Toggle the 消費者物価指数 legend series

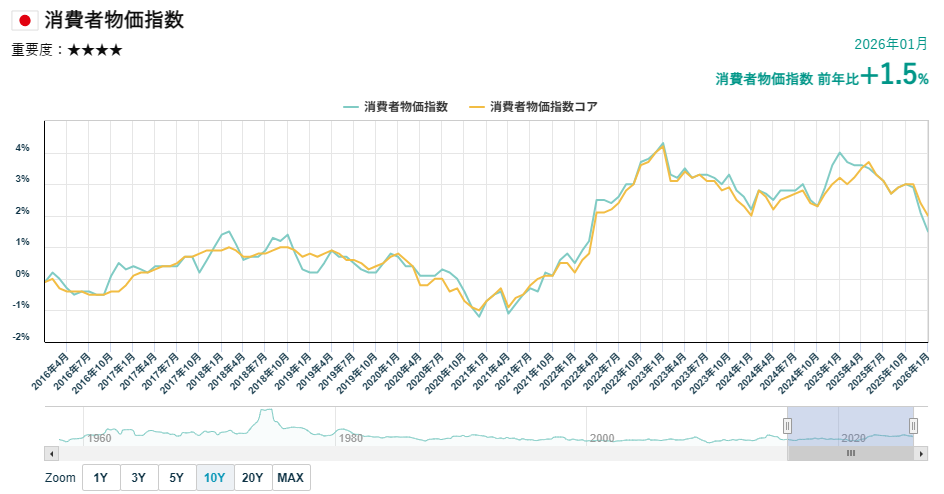pyautogui.click(x=396, y=107)
